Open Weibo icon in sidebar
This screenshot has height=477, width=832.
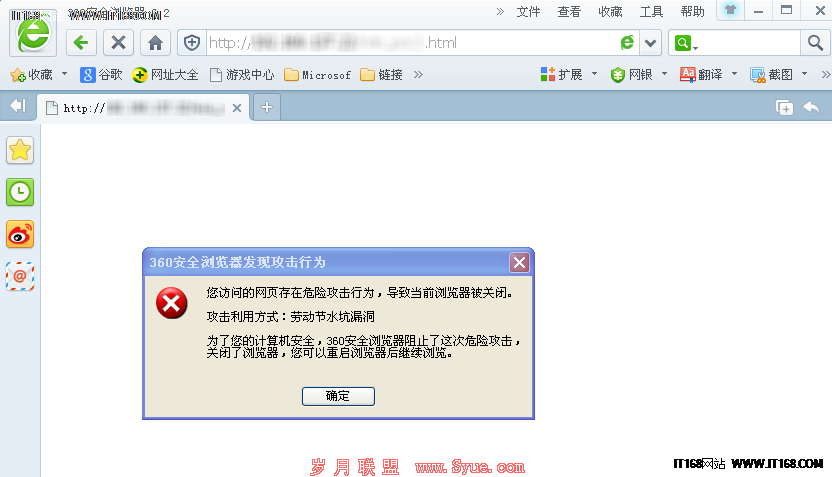[x=20, y=234]
